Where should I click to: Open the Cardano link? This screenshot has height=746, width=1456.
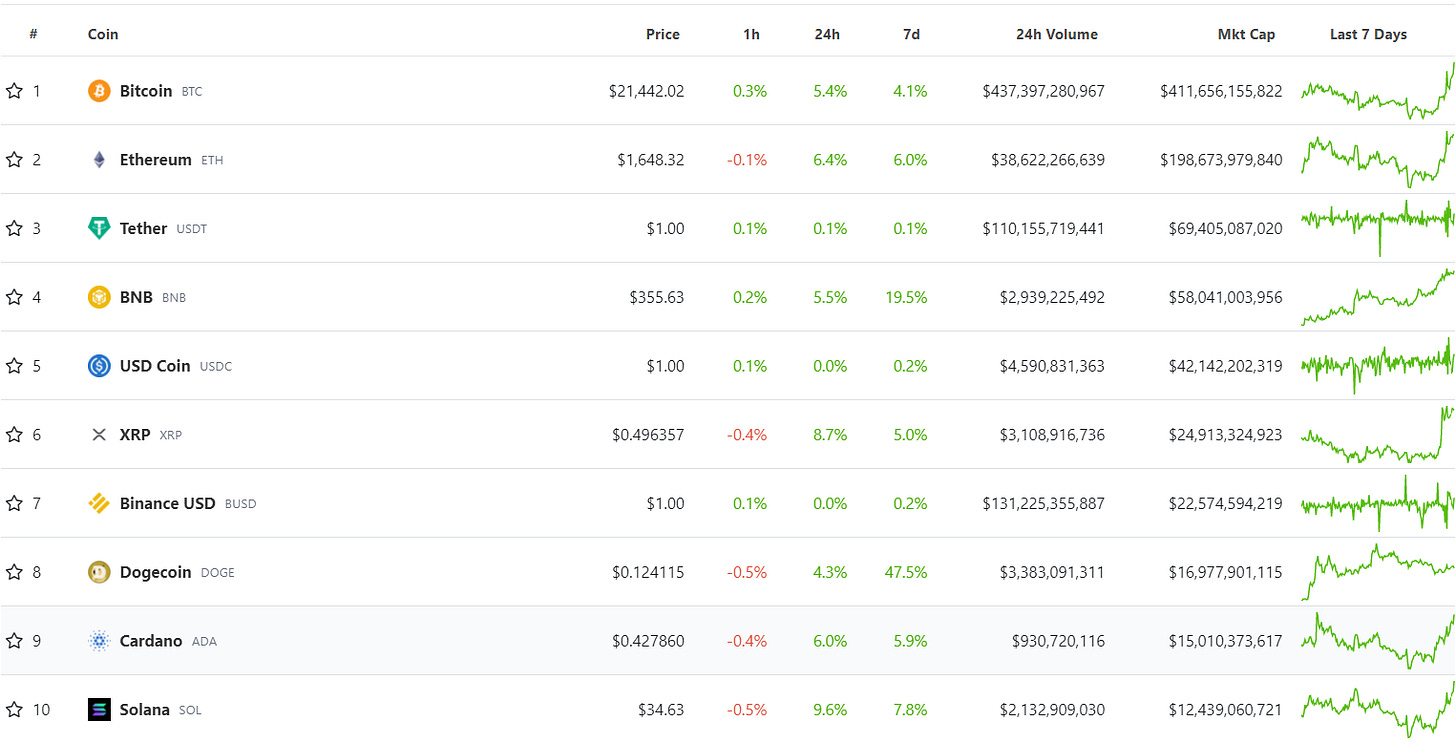[x=151, y=641]
